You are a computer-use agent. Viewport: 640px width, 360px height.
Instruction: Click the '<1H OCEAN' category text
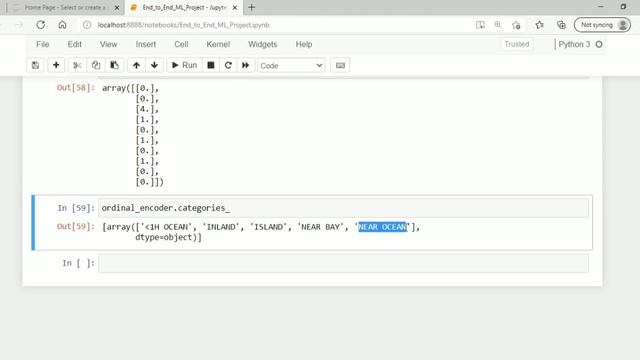(x=166, y=227)
